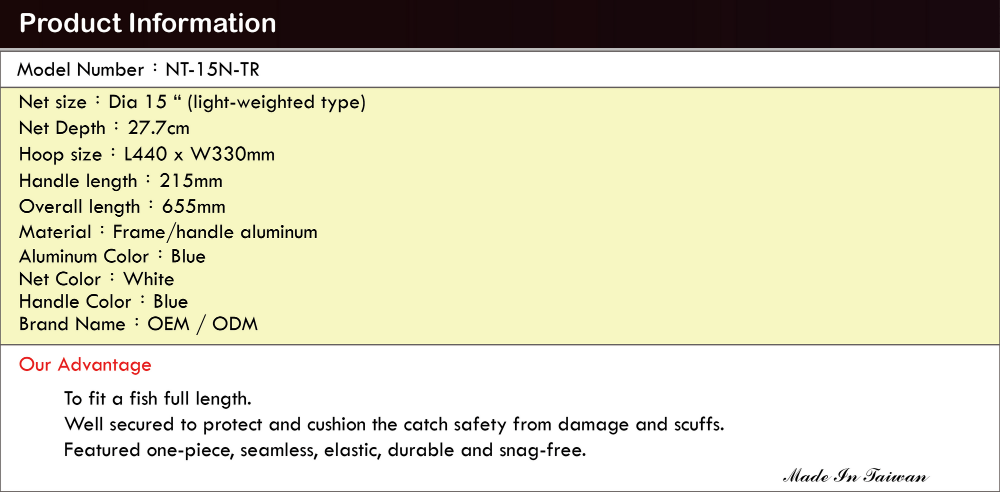Select the 'Featured one-piece, seamless' sentence
This screenshot has width=1000, height=492.
click(x=325, y=451)
